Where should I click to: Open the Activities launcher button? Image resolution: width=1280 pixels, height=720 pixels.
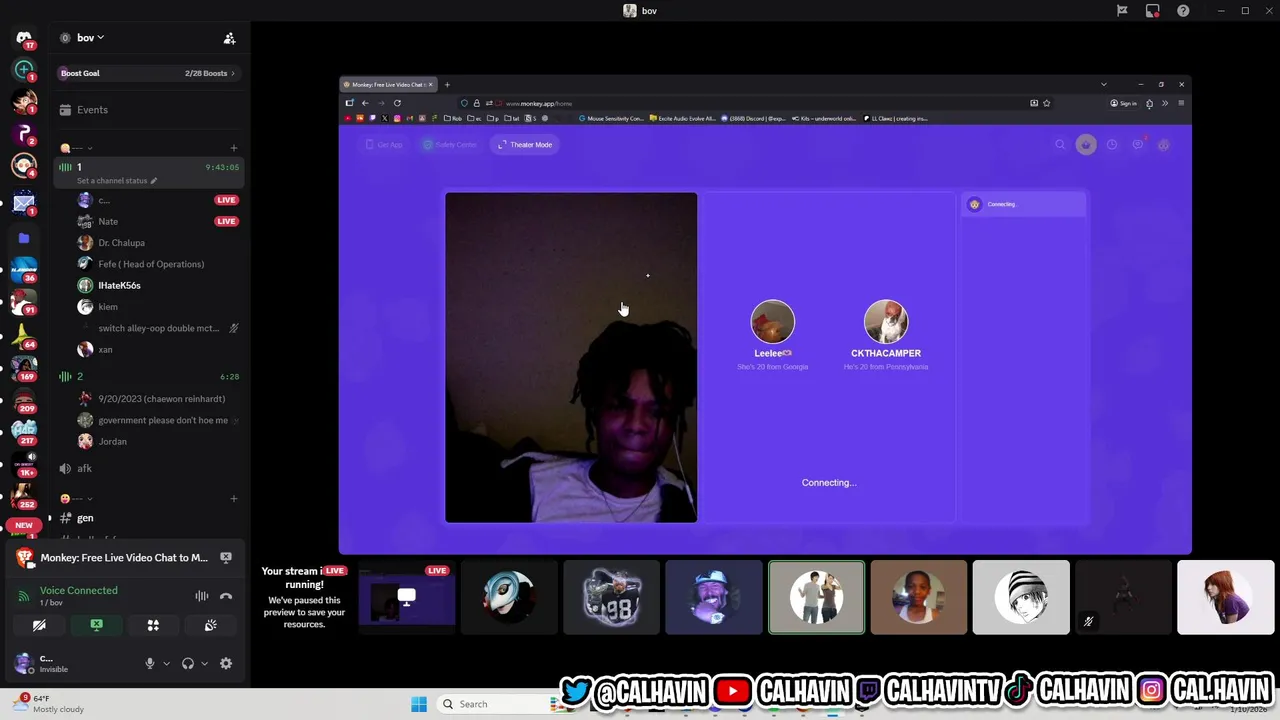pos(153,625)
